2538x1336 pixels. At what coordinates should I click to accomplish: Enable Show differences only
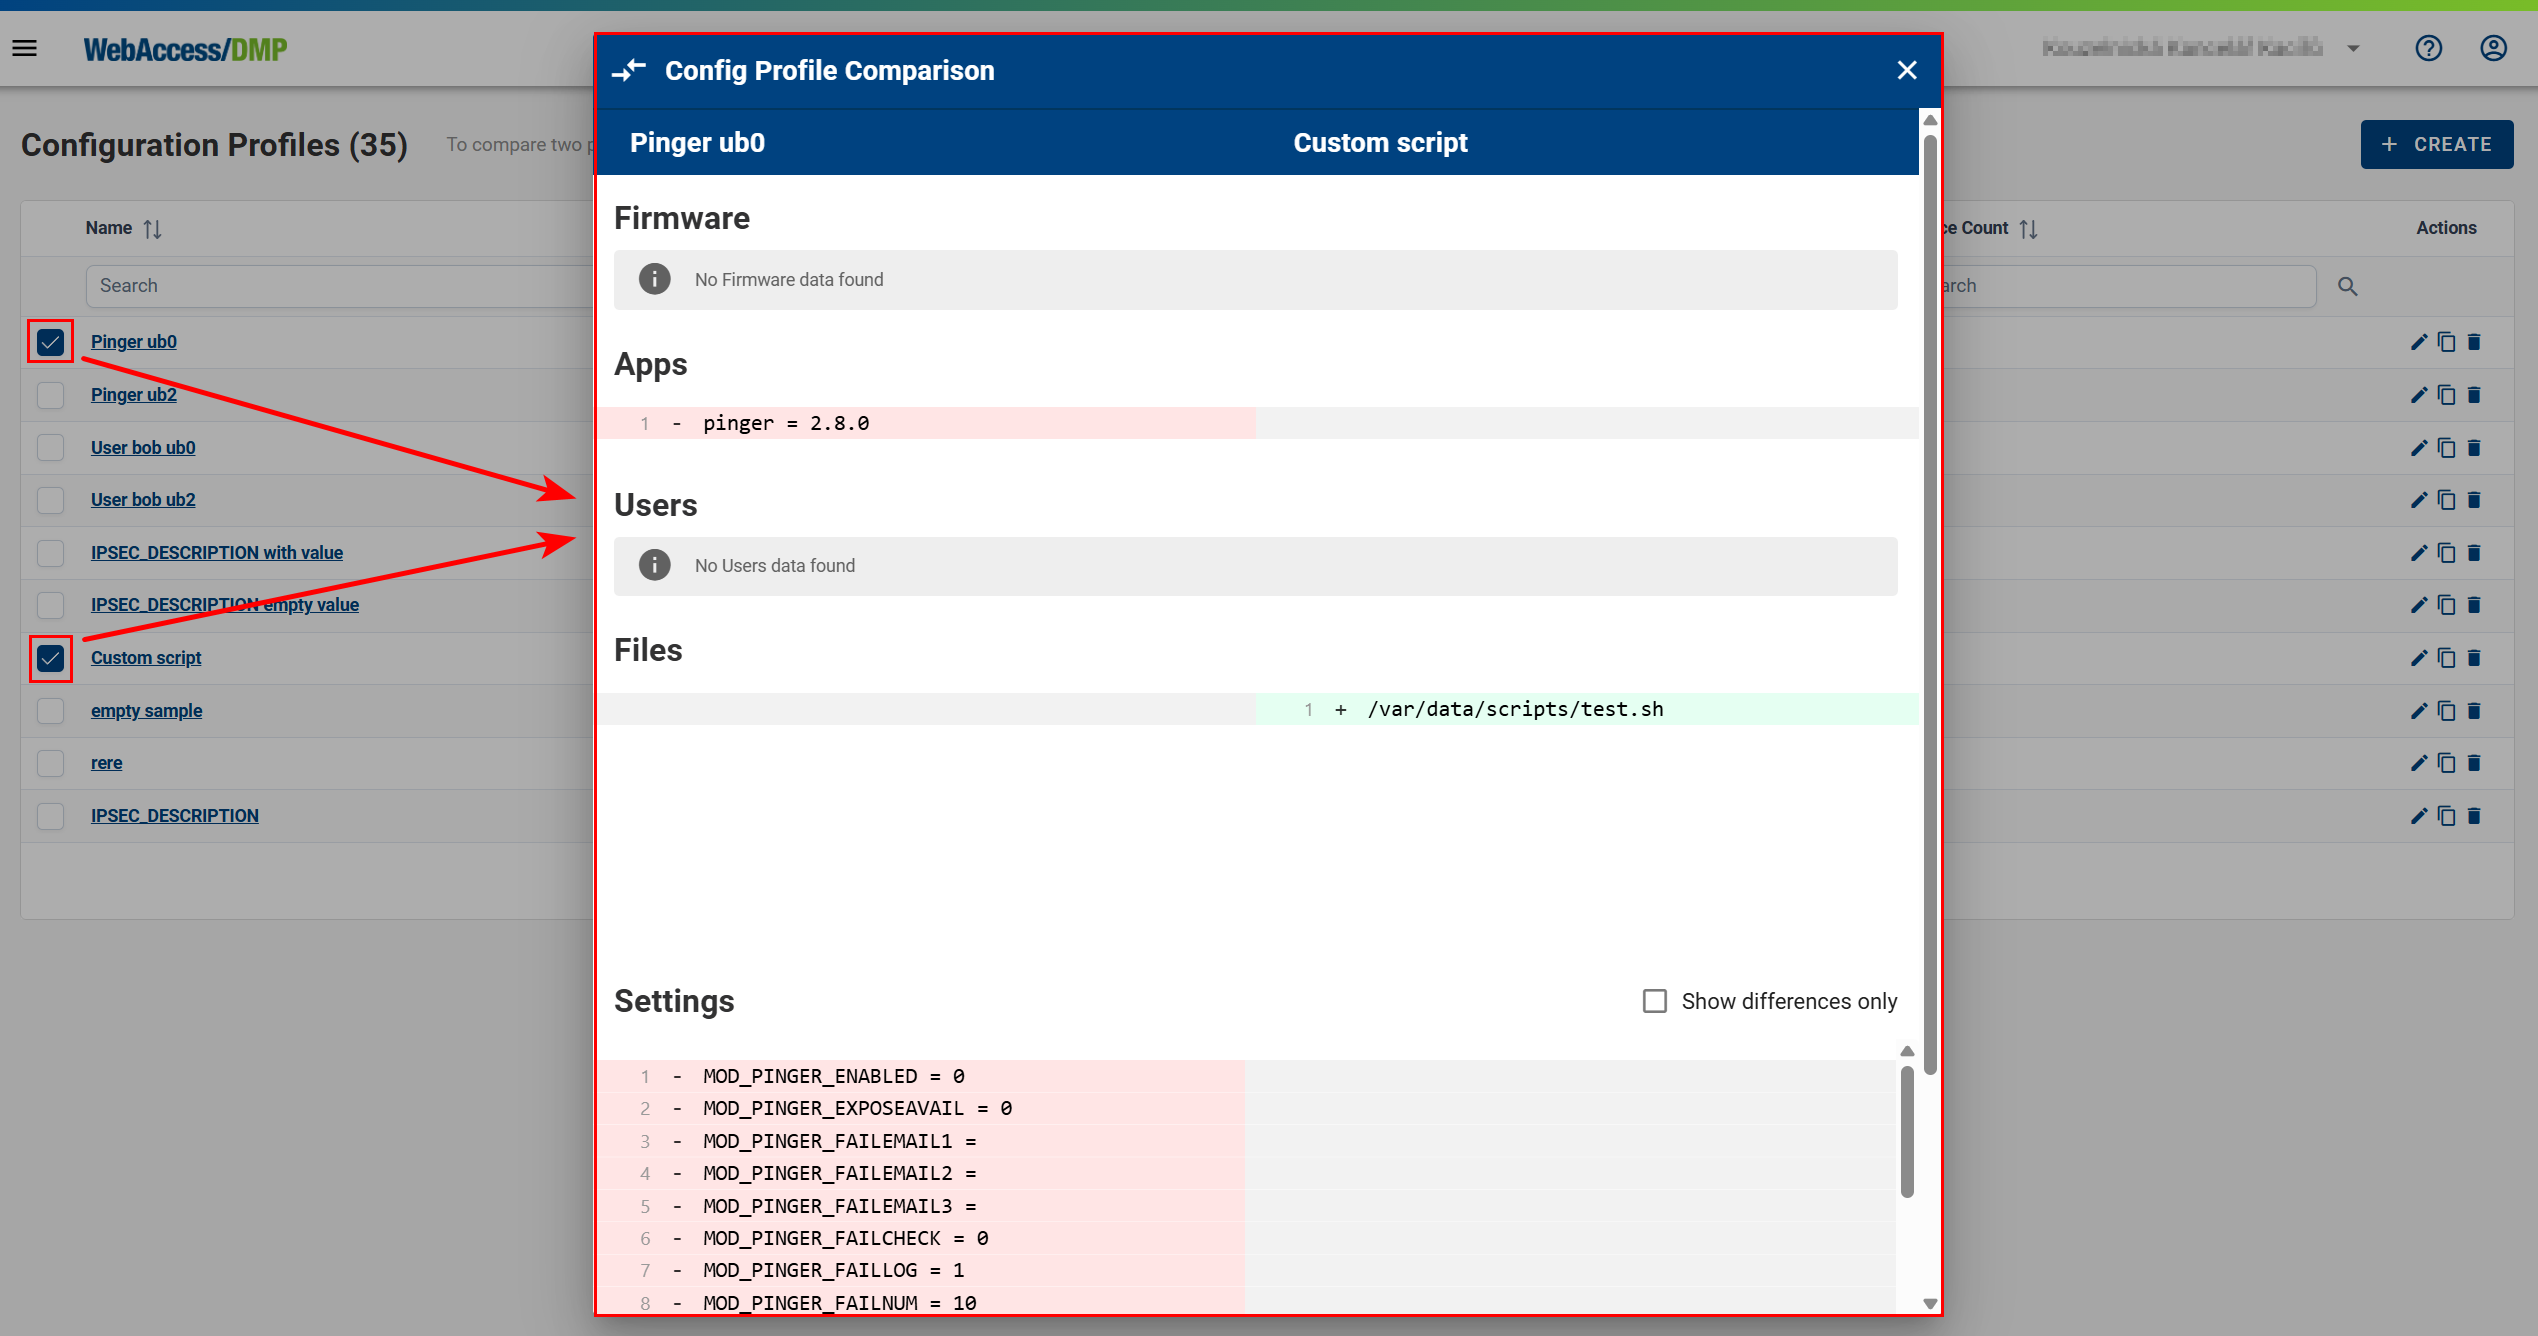click(x=1655, y=1001)
